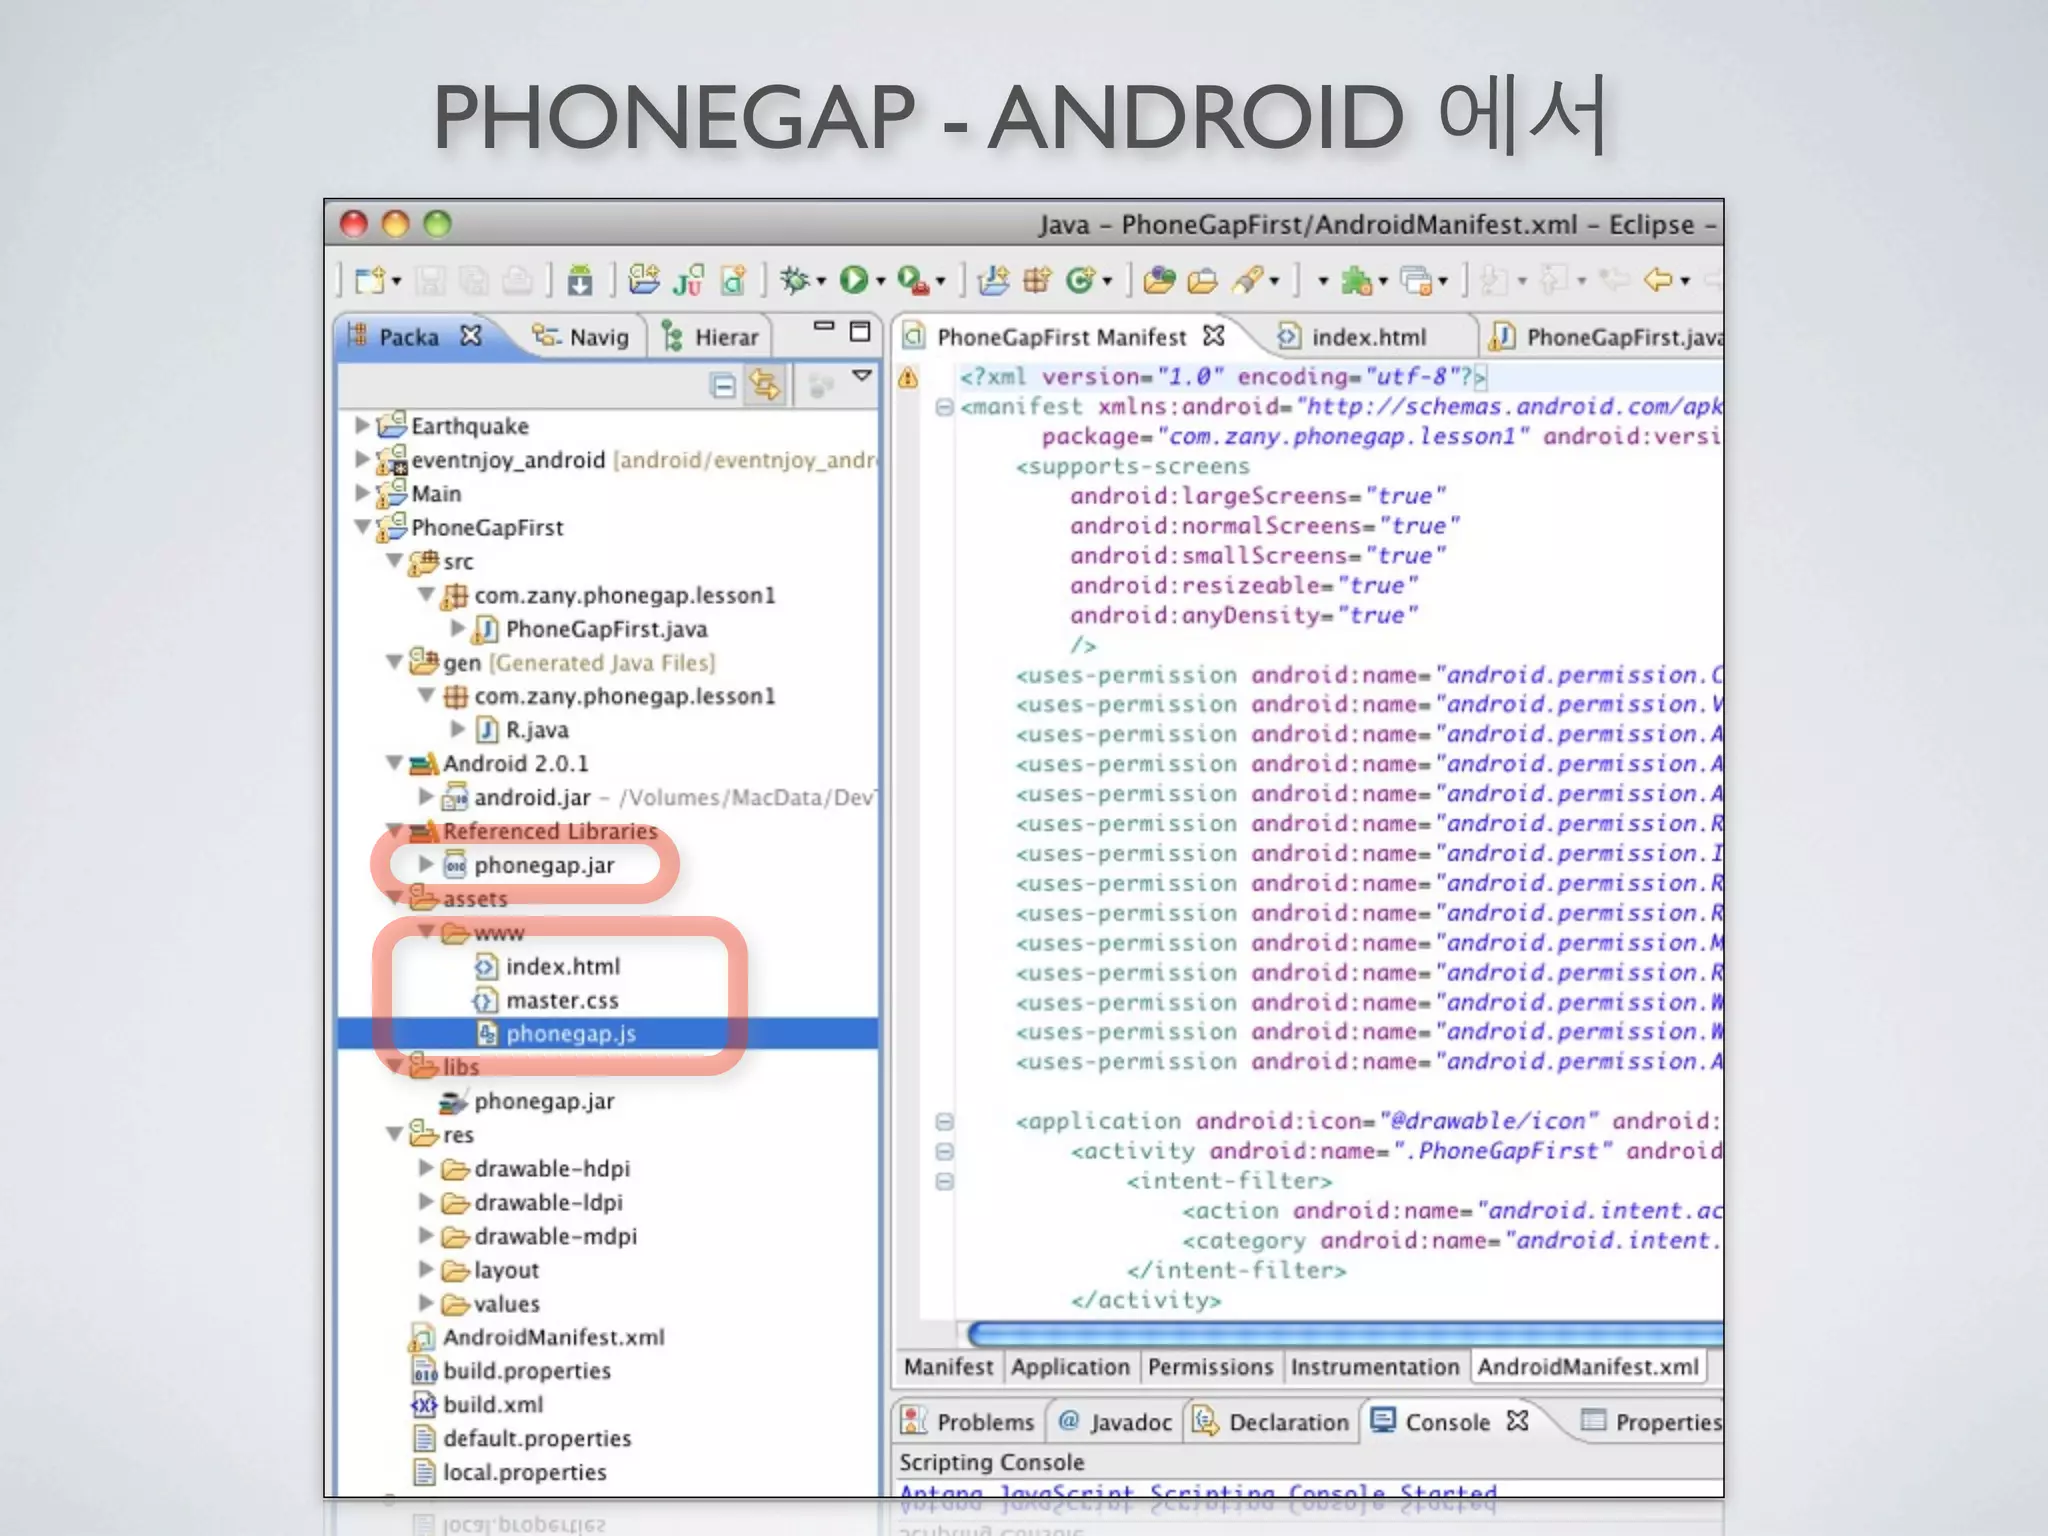The width and height of the screenshot is (2048, 1536).
Task: Expand the Earthquake project
Action: [363, 425]
